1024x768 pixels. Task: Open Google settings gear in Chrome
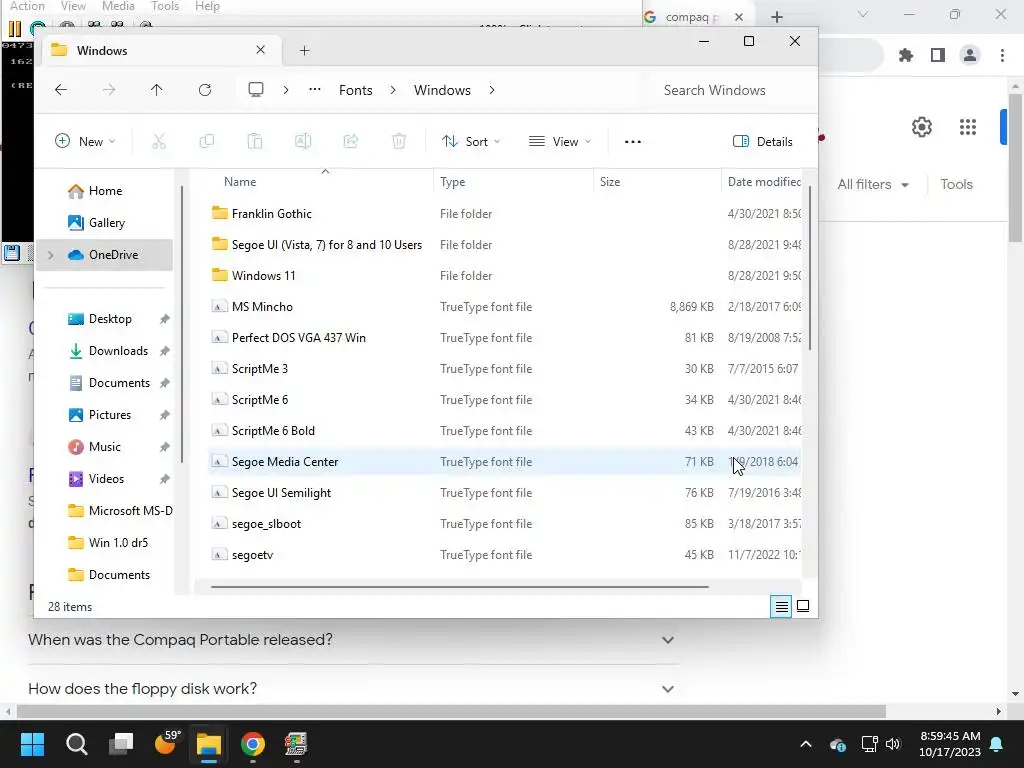pyautogui.click(x=921, y=127)
